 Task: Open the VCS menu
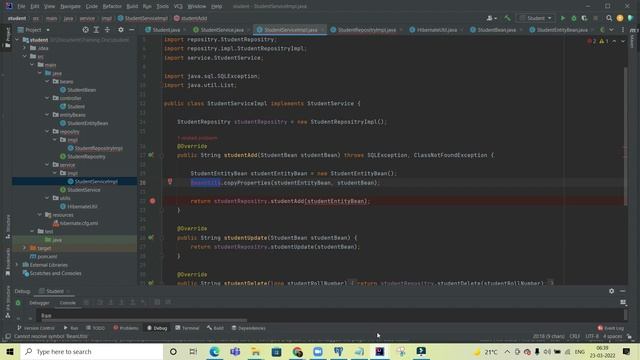coord(178,6)
